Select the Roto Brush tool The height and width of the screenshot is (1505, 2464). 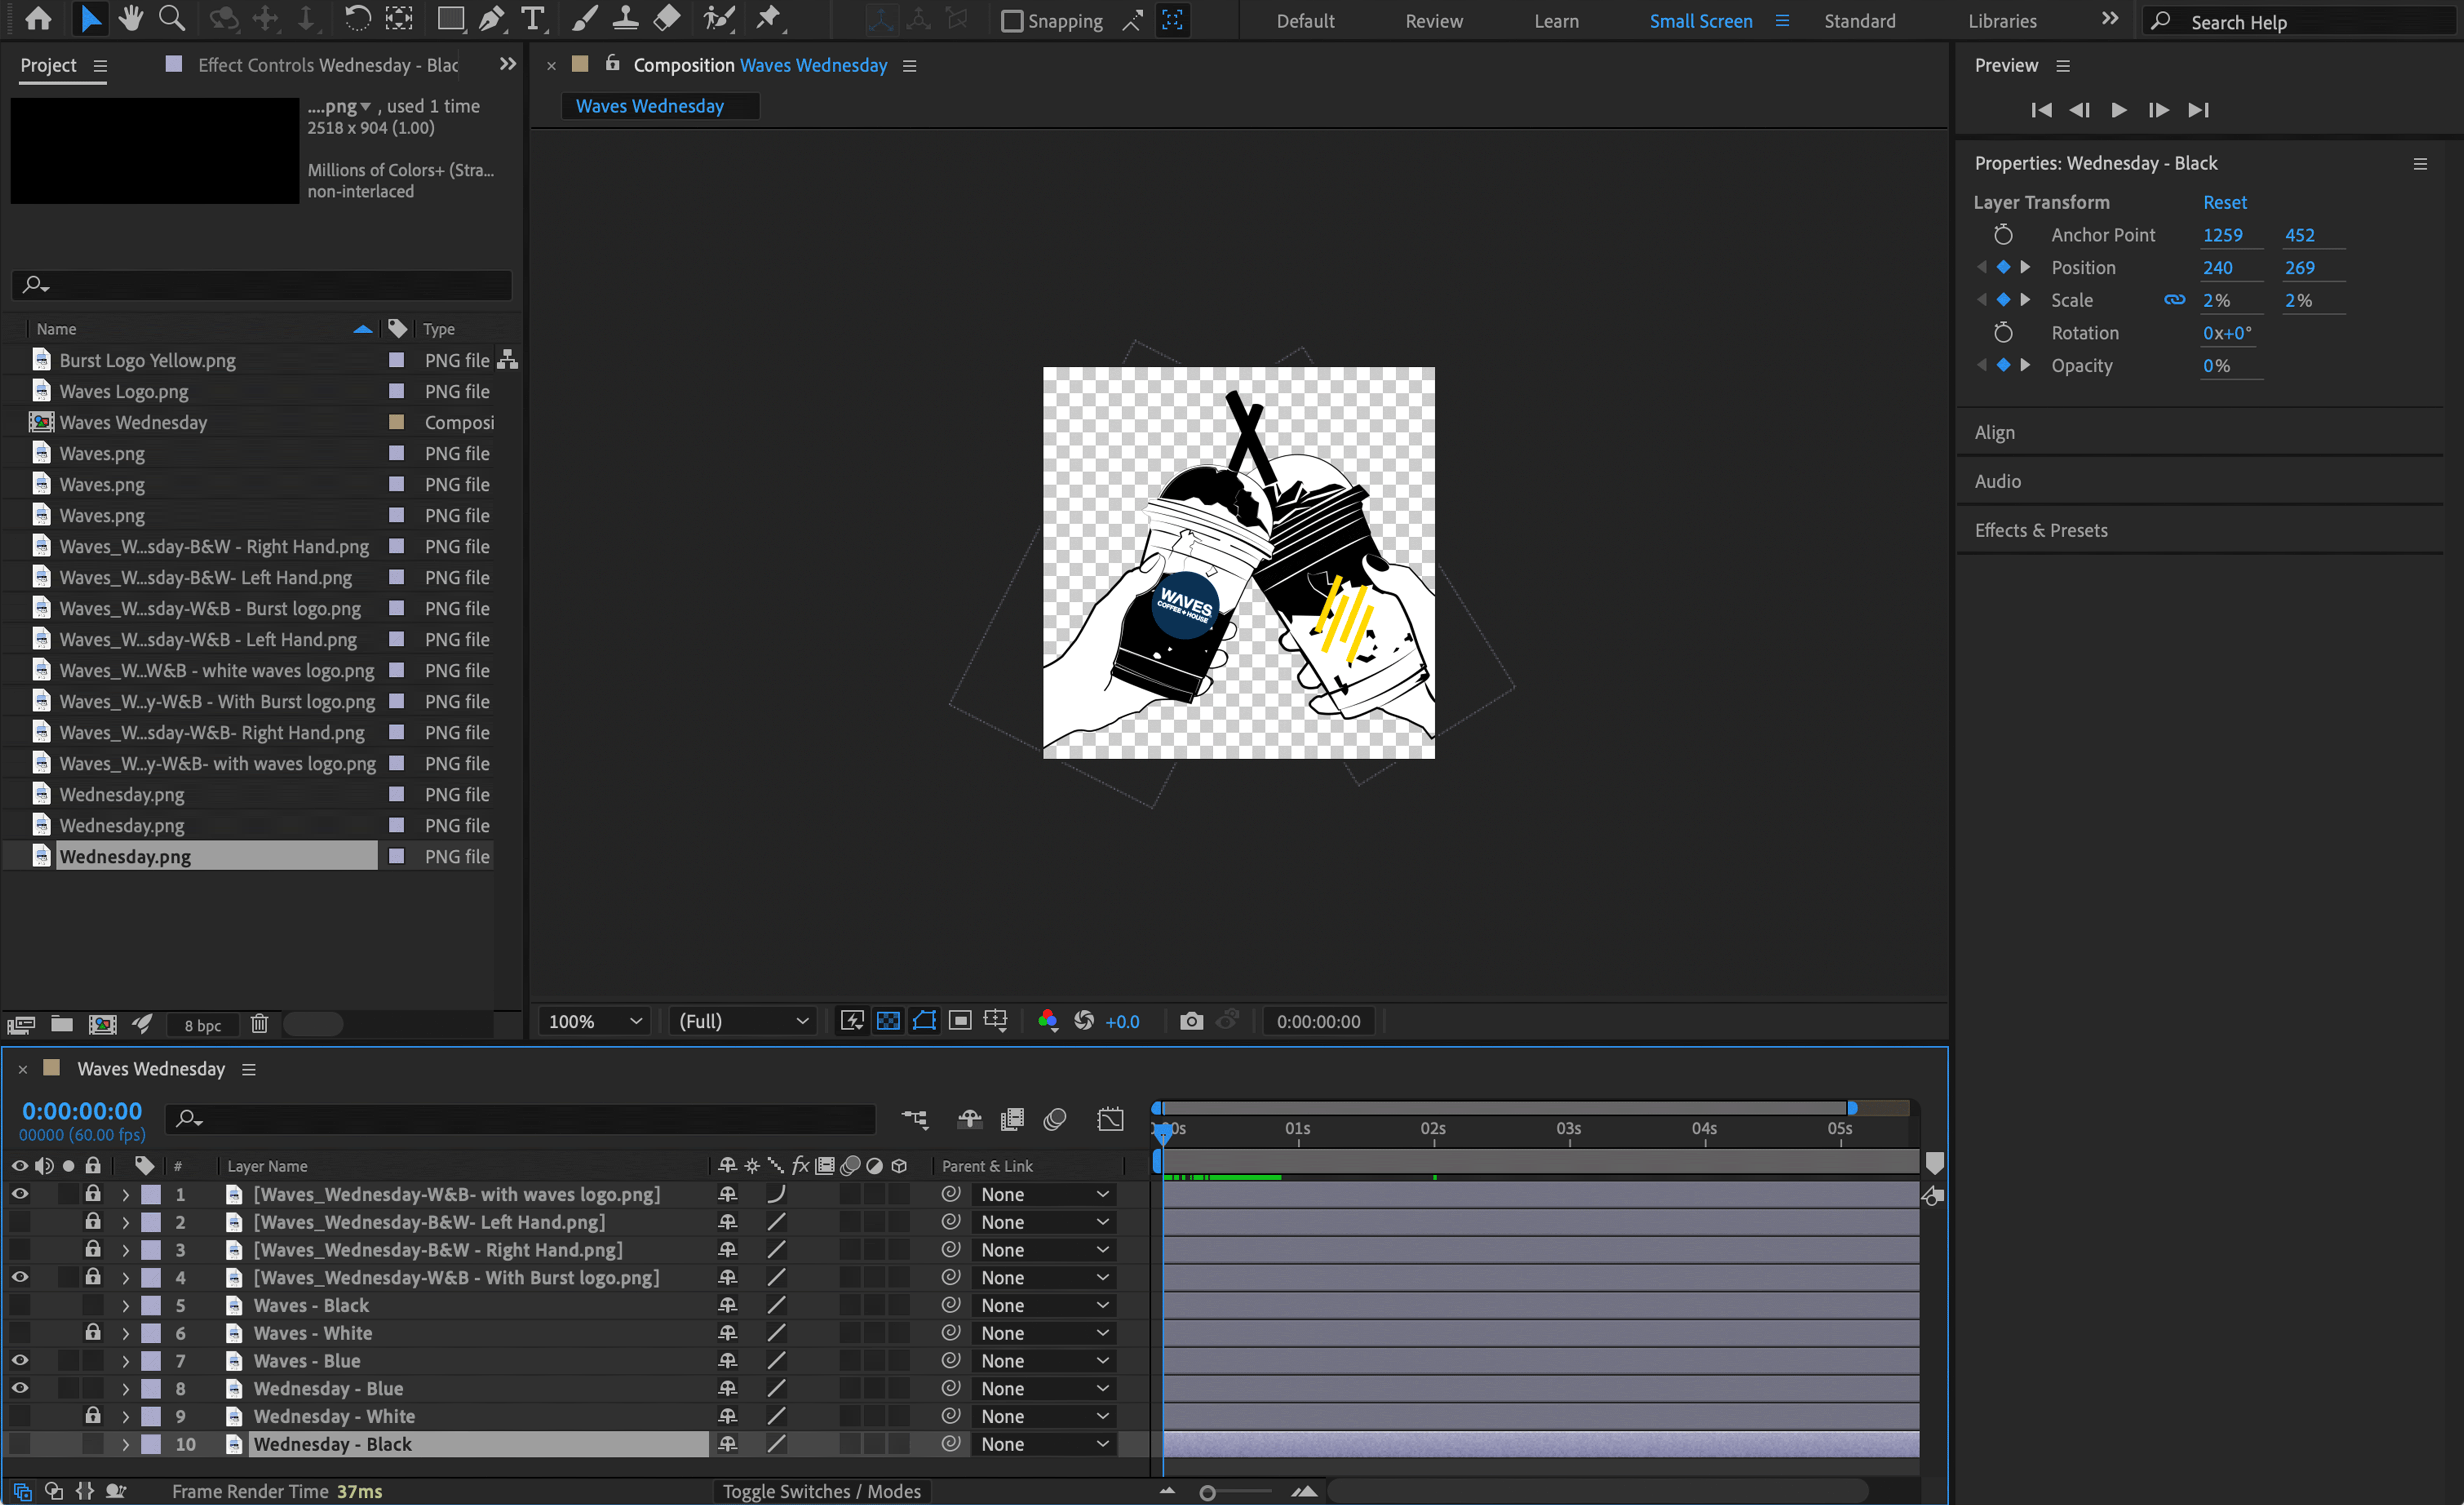pos(718,18)
